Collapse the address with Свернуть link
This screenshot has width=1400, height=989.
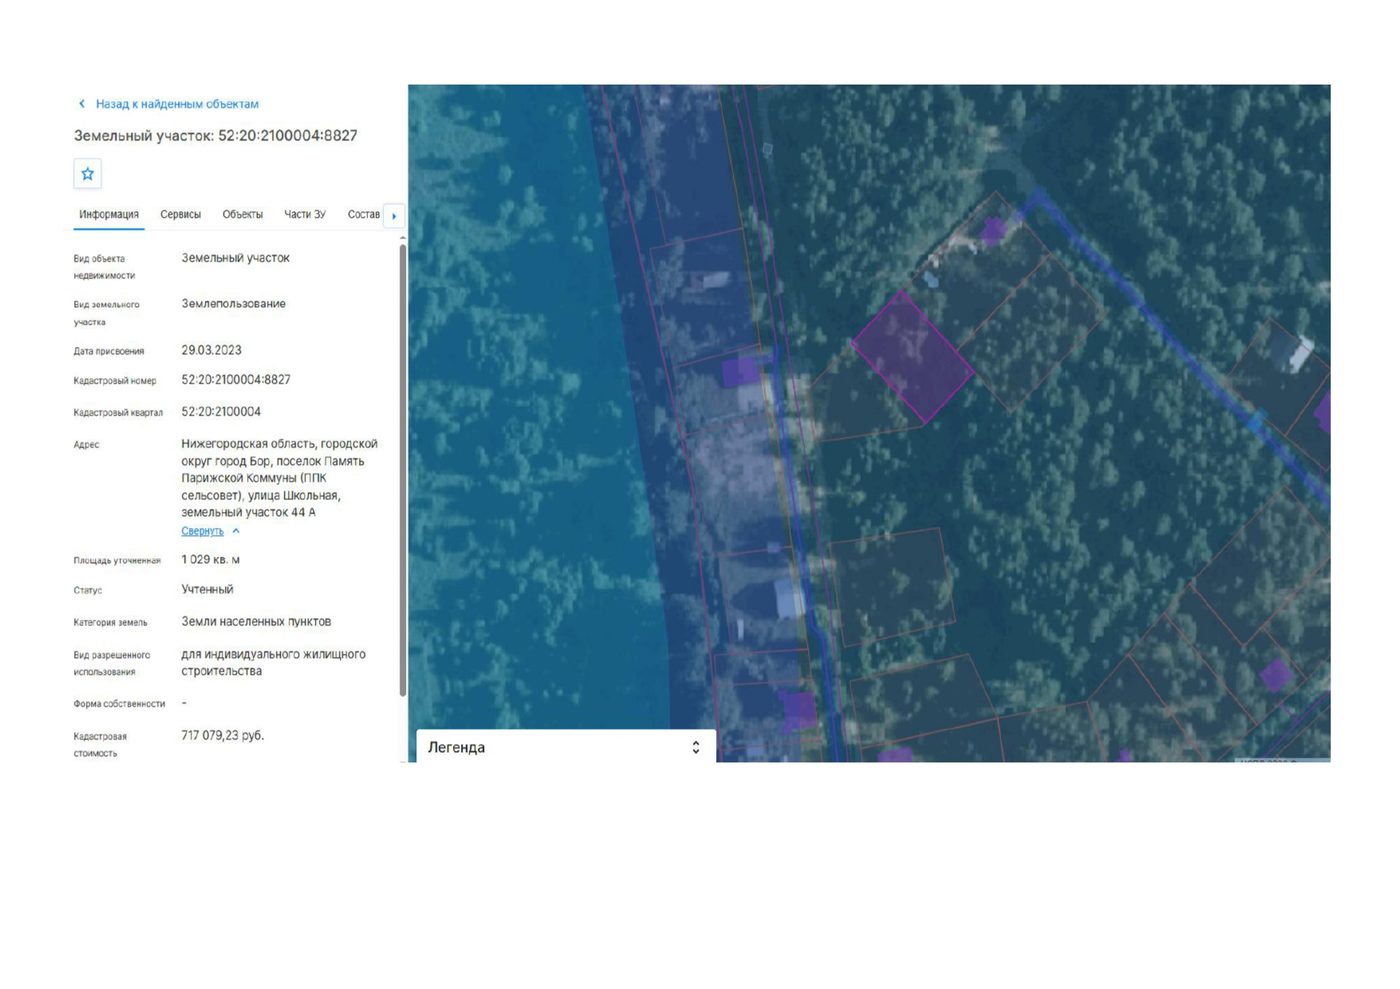[x=202, y=531]
